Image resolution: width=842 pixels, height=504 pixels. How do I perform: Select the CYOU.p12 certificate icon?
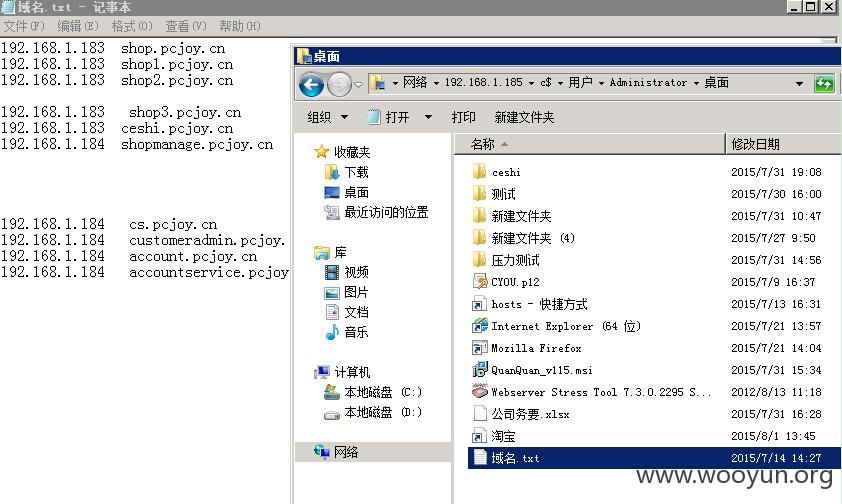coord(480,282)
